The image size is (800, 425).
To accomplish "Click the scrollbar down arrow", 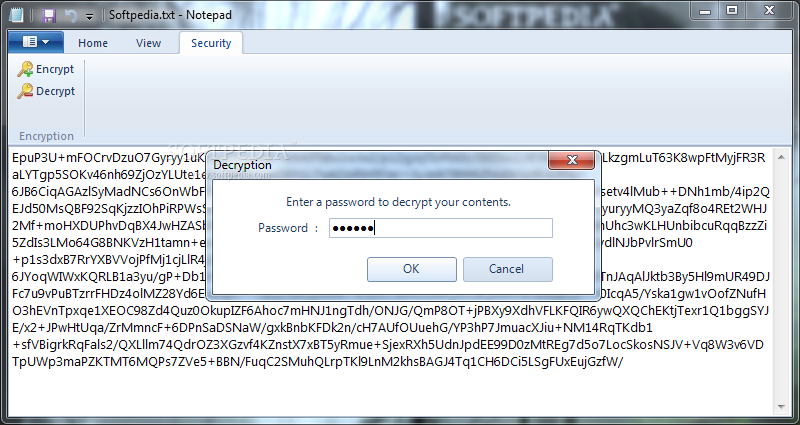I will [x=782, y=407].
